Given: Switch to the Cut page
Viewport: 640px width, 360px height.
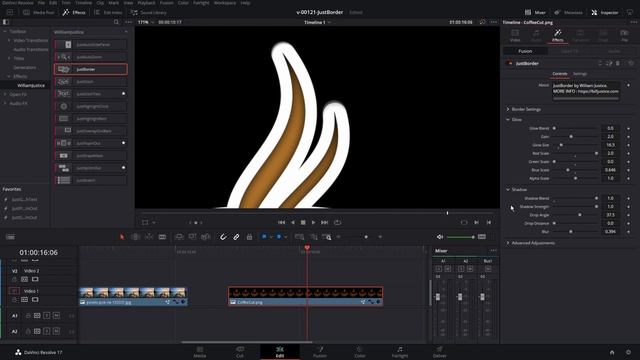Looking at the screenshot, I should (240, 352).
